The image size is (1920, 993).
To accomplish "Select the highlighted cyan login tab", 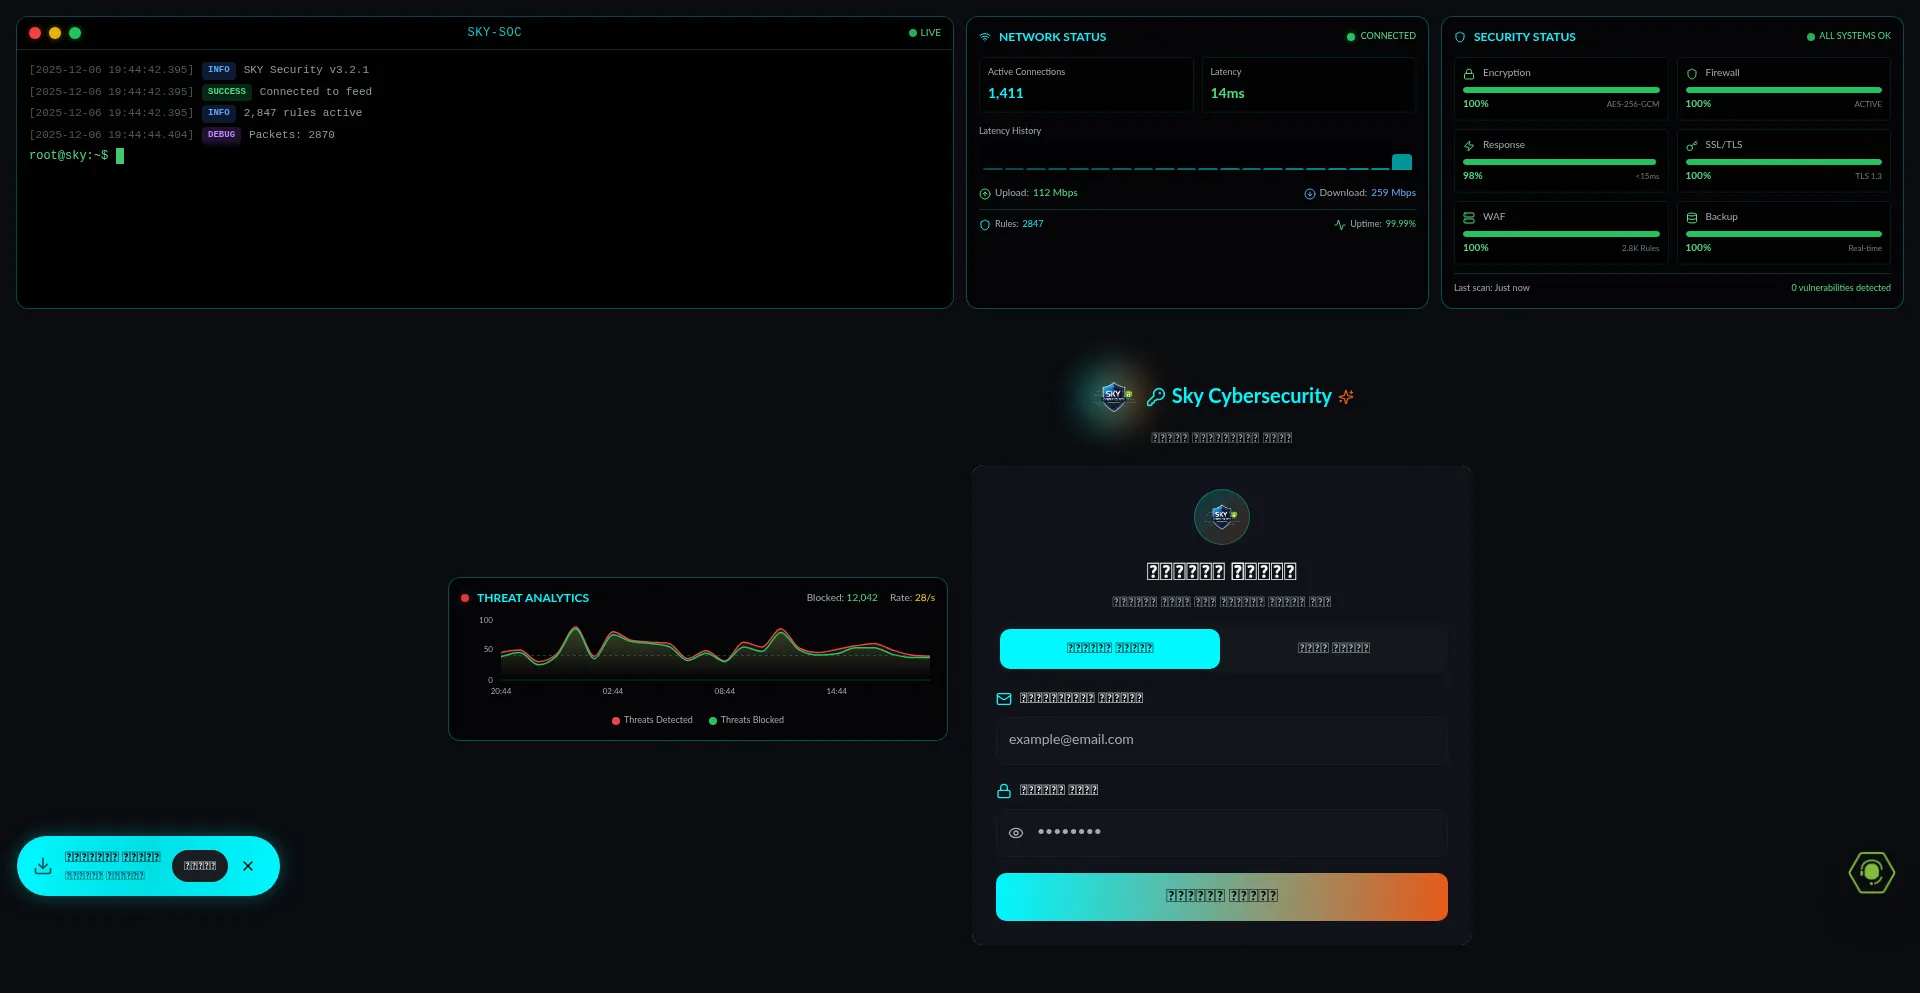I will [1110, 648].
